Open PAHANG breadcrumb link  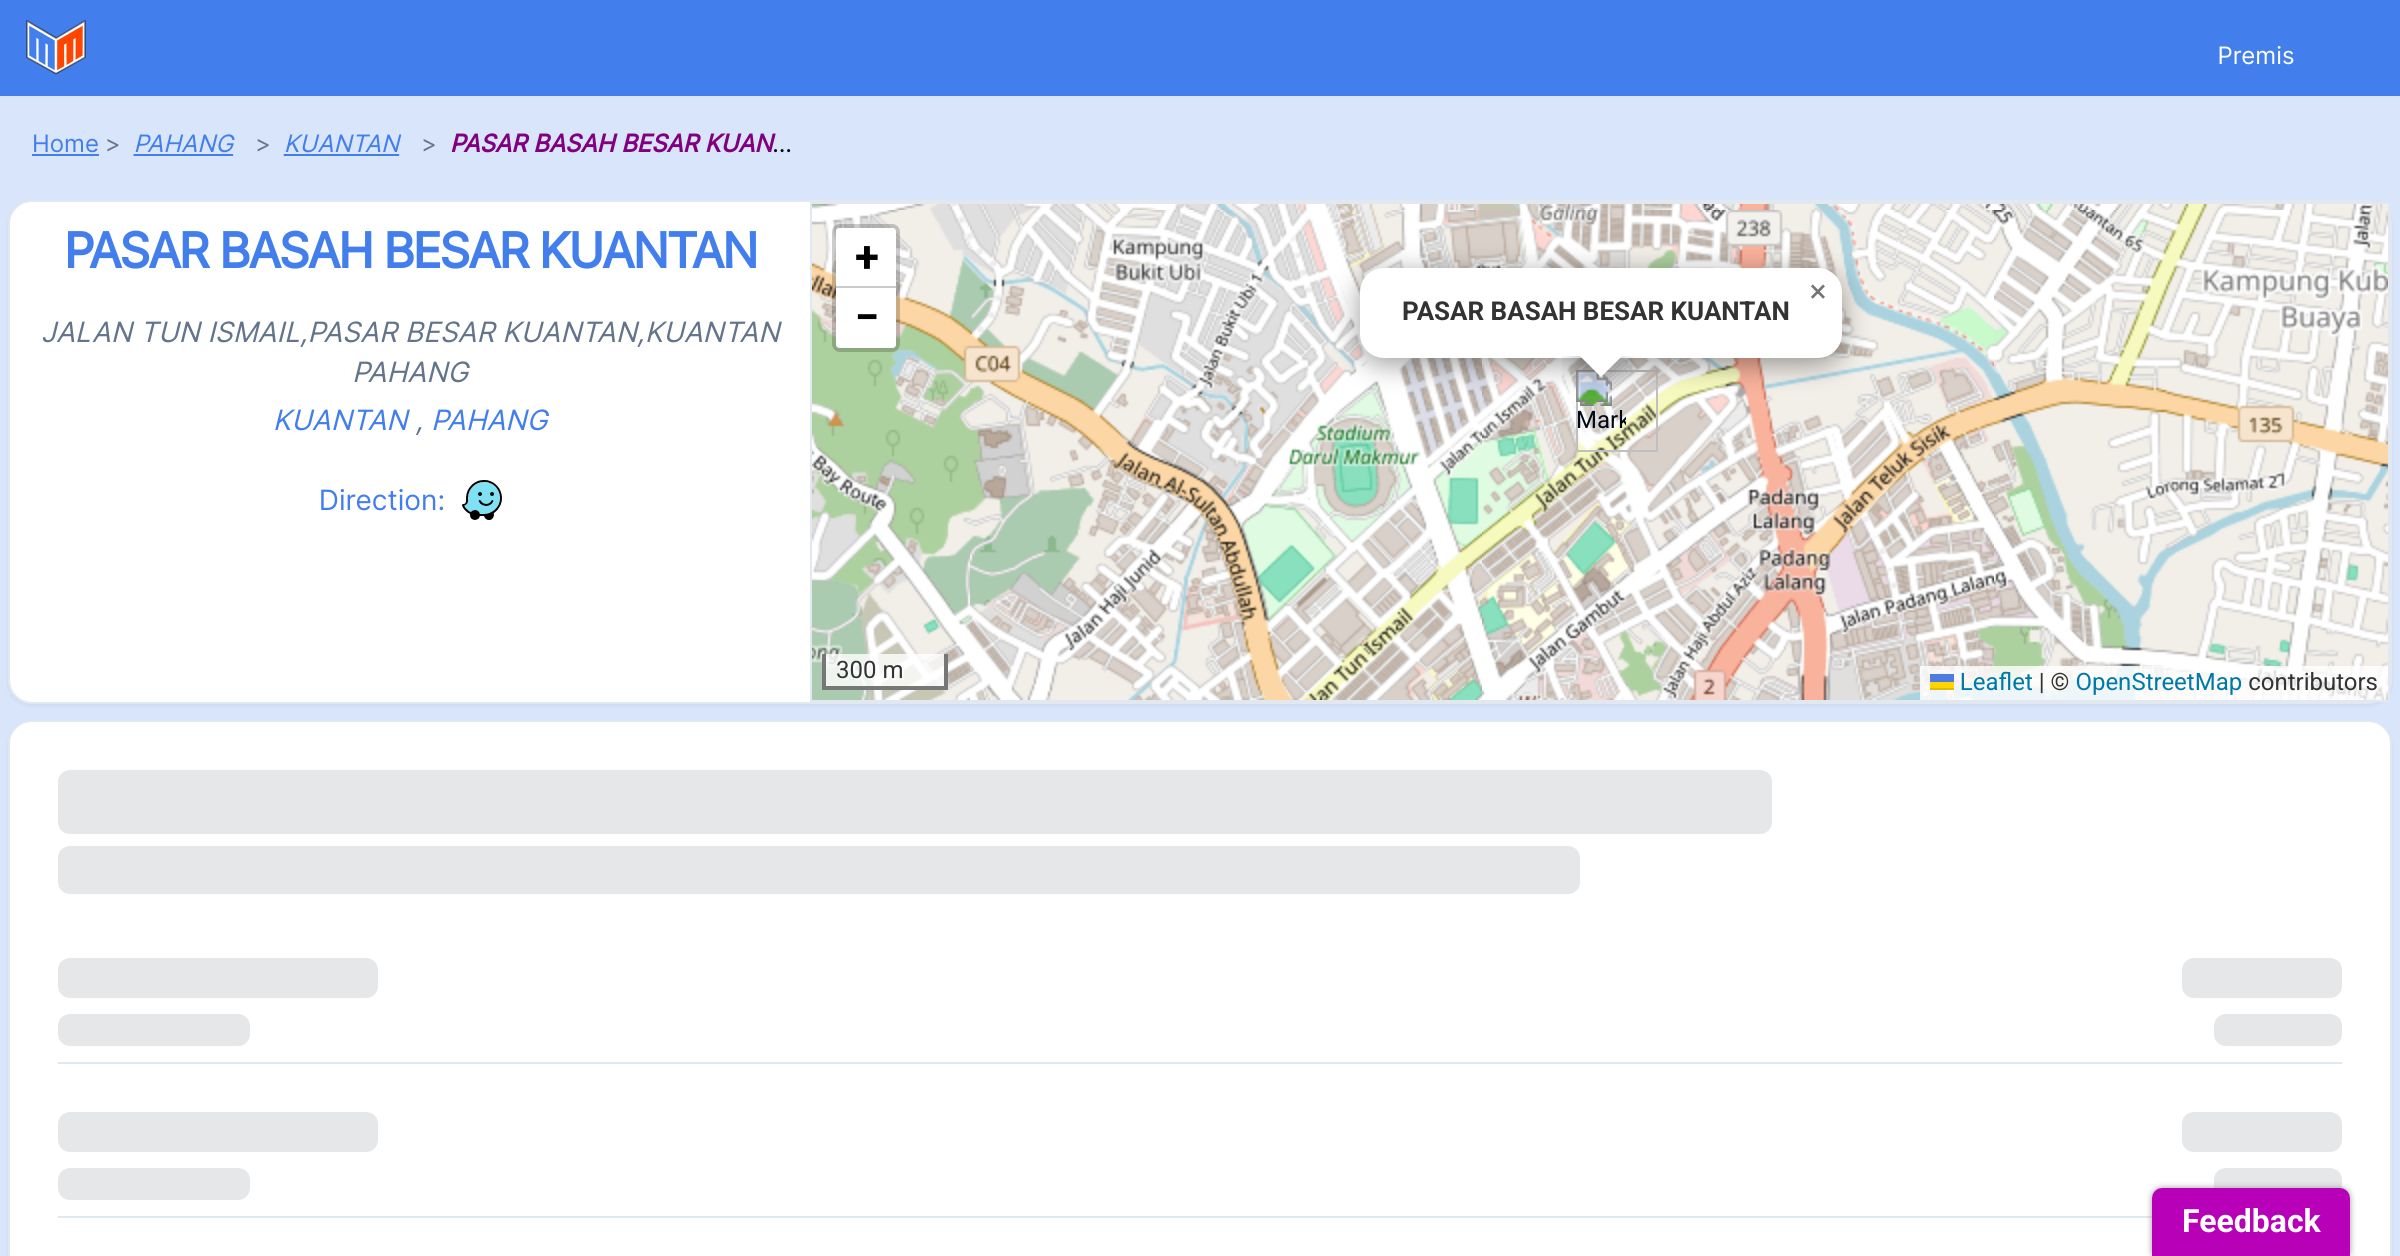[x=184, y=144]
